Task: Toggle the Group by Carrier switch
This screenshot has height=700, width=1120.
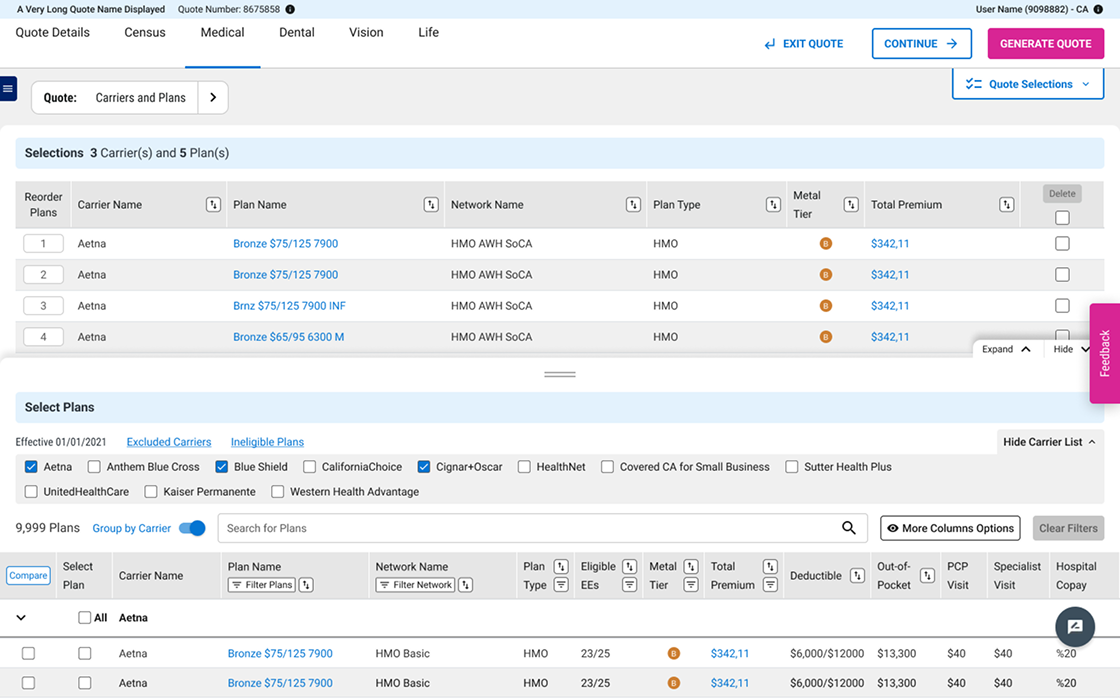Action: pos(191,528)
